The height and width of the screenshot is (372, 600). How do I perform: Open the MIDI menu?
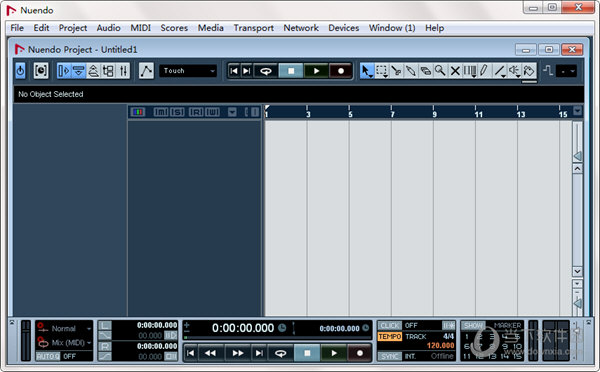(x=140, y=28)
